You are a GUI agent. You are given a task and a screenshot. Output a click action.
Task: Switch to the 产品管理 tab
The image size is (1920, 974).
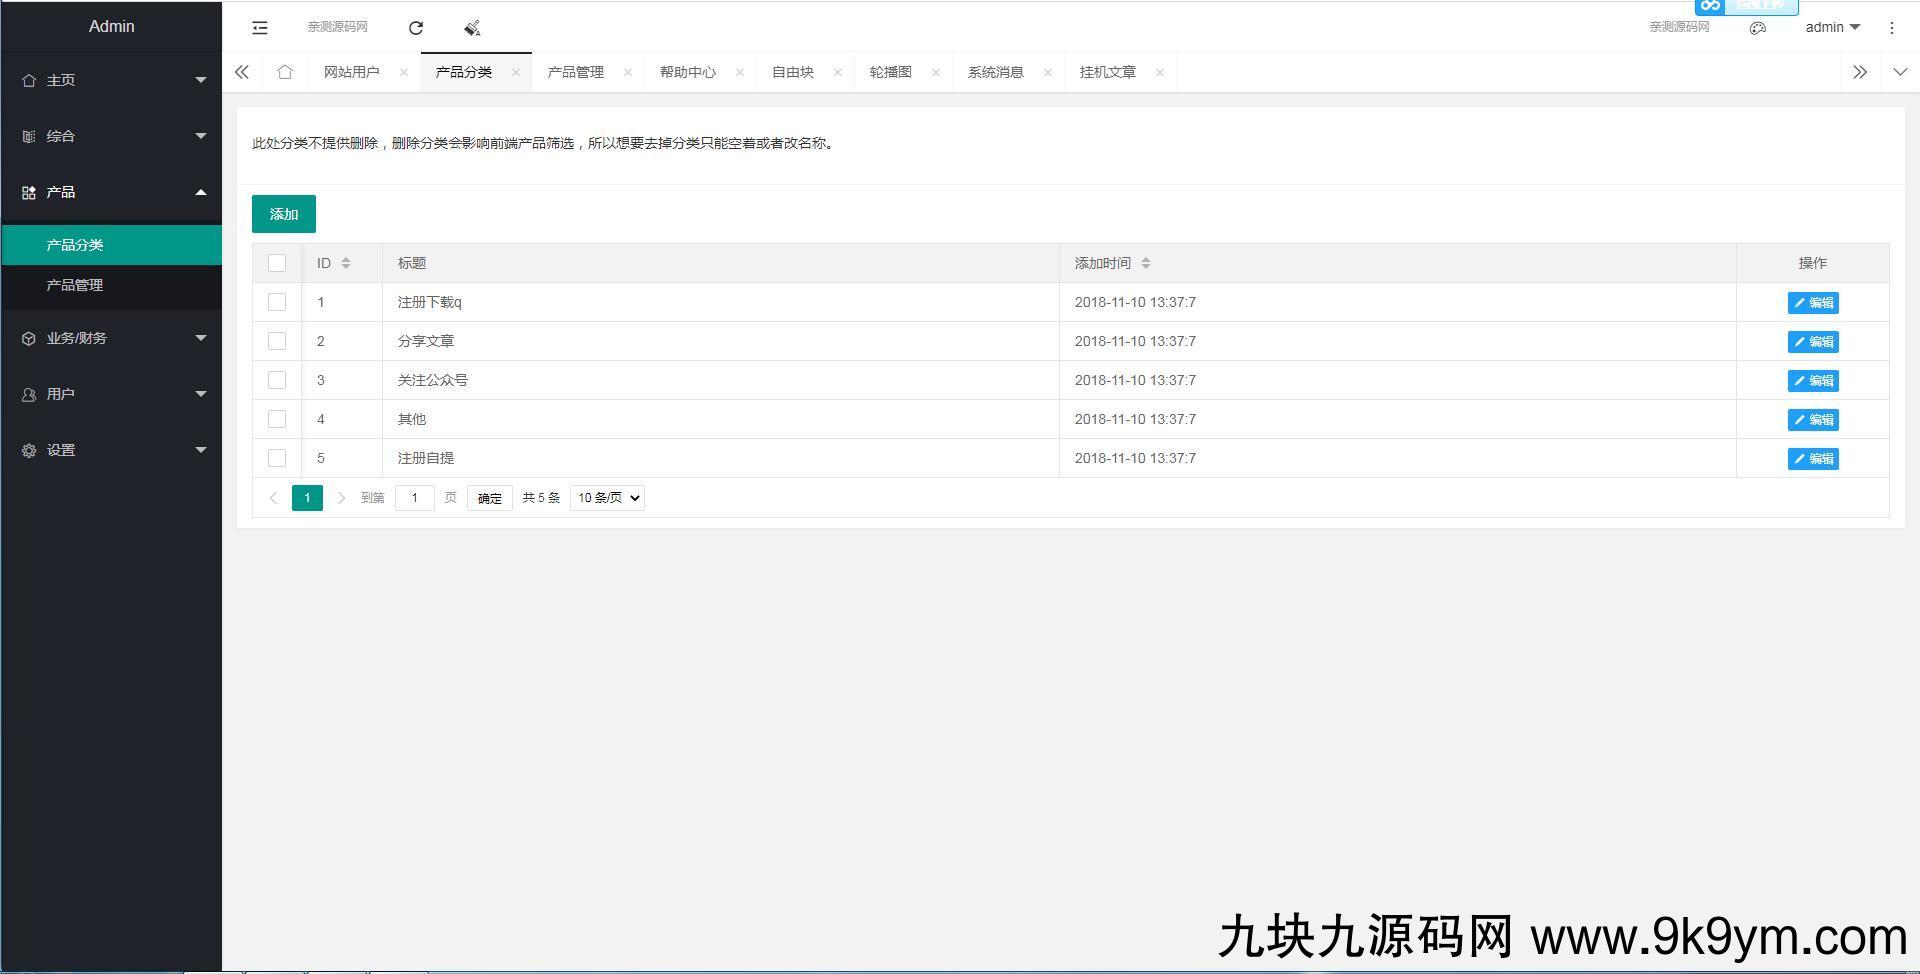[x=576, y=71]
